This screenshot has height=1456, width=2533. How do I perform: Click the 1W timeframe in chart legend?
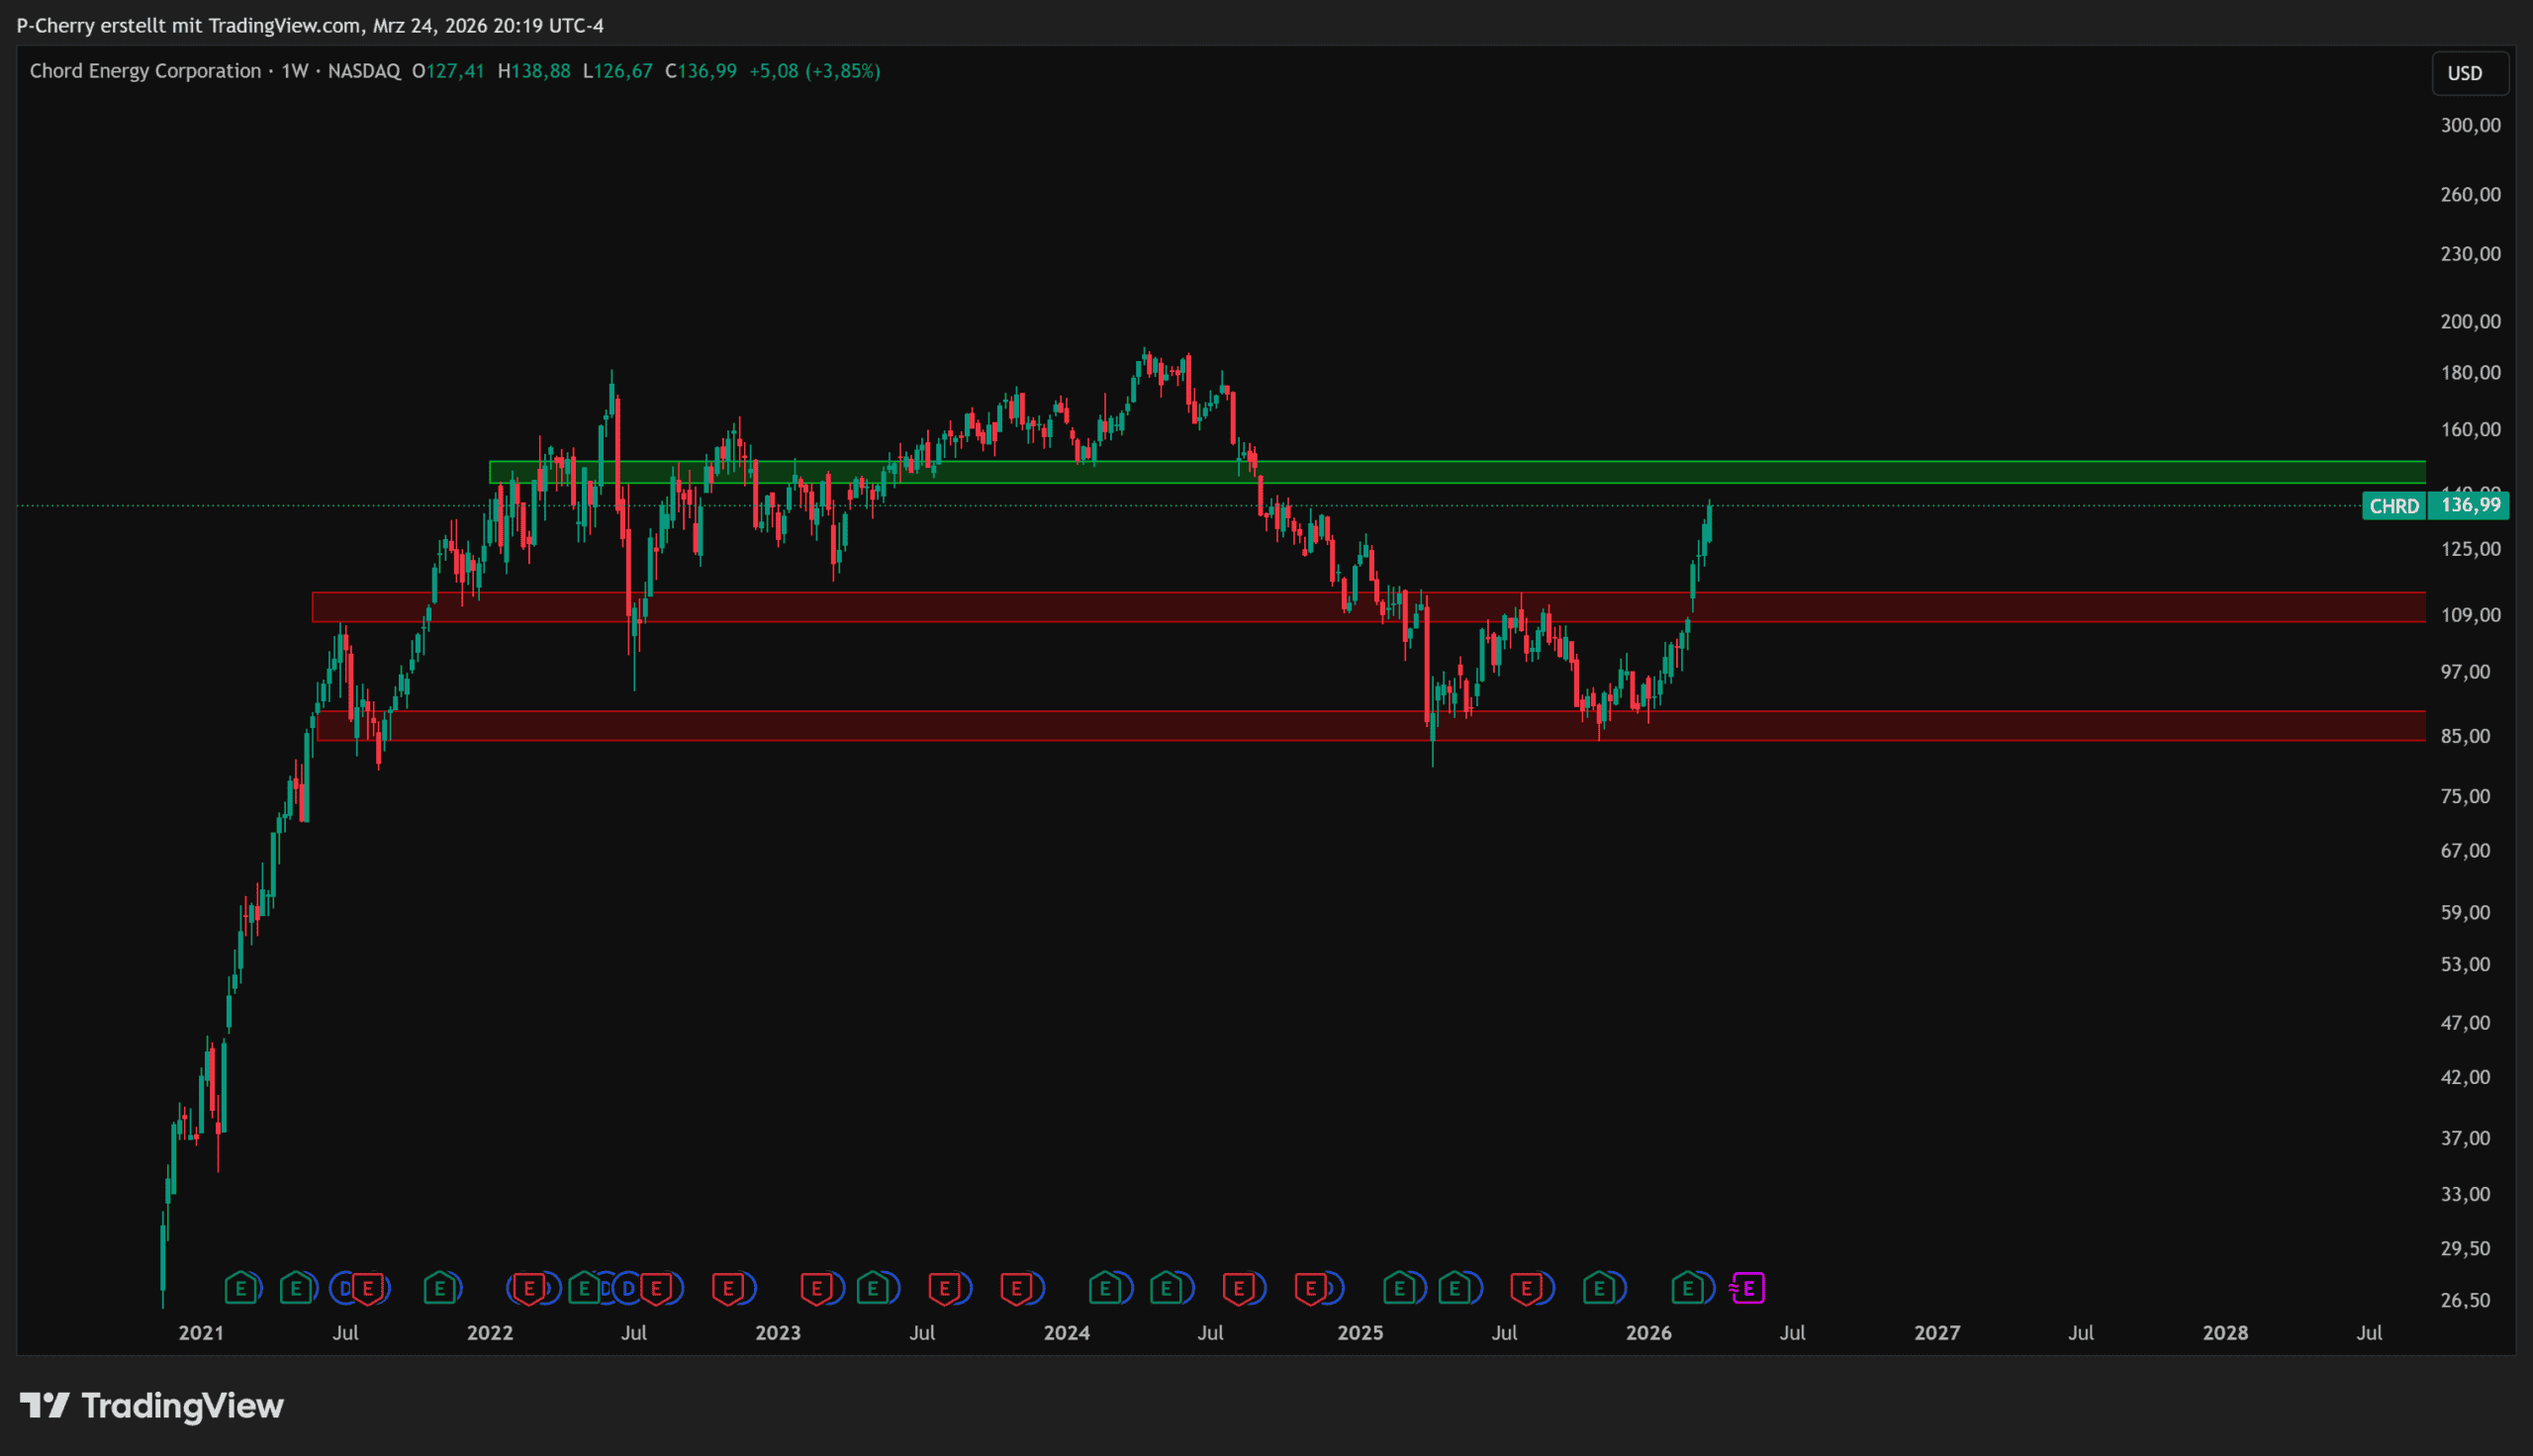(x=294, y=71)
